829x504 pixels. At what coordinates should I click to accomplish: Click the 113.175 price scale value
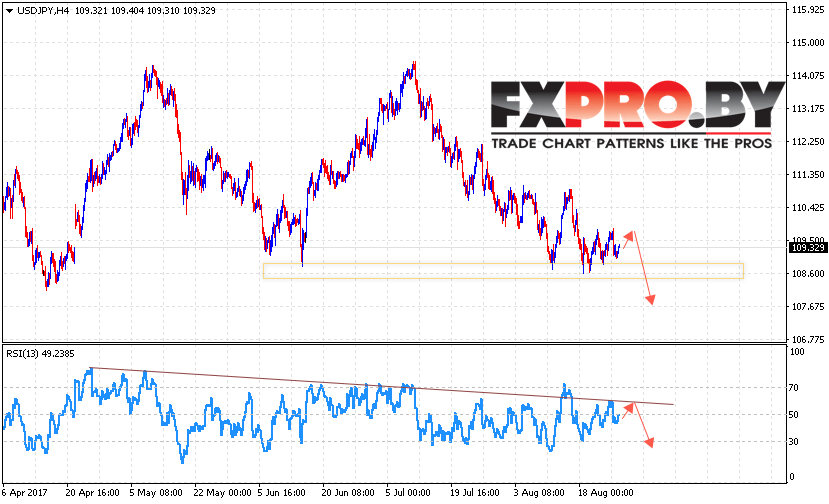pos(808,109)
